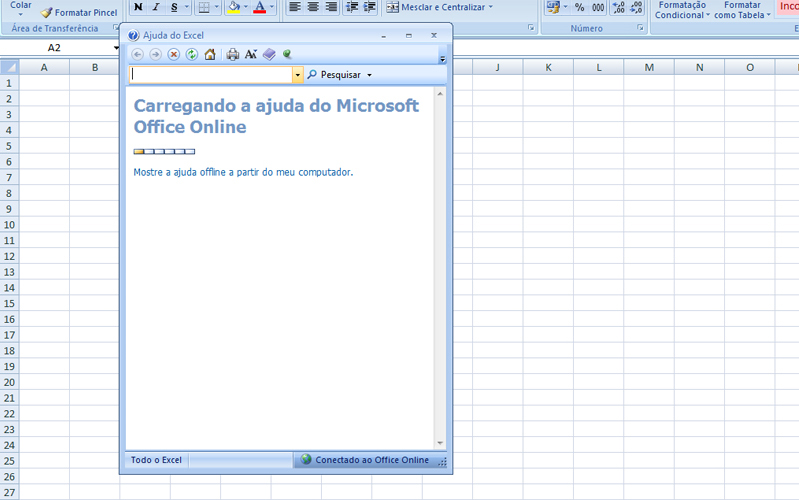Open help toolbar options overflow arrow
The width and height of the screenshot is (799, 500).
click(442, 59)
